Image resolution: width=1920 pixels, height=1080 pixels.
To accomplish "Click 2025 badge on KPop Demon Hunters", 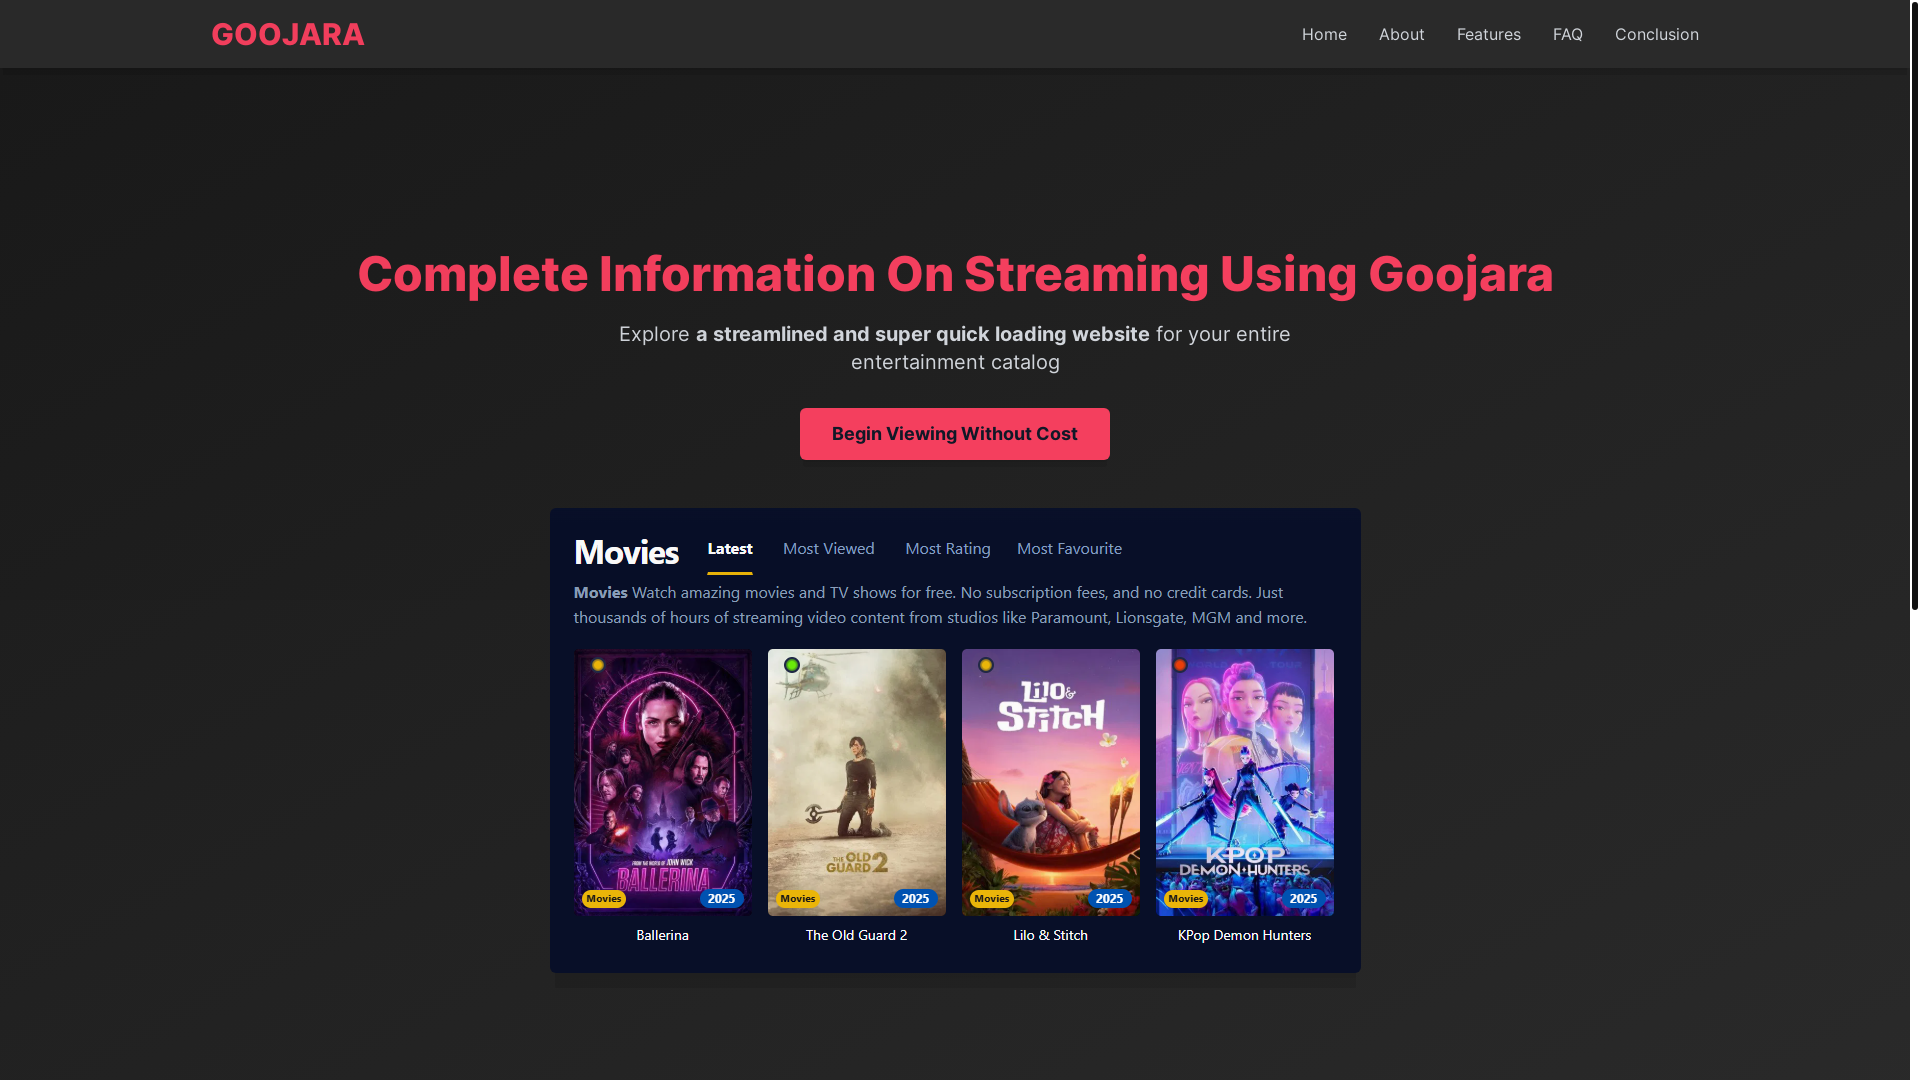I will tap(1303, 899).
